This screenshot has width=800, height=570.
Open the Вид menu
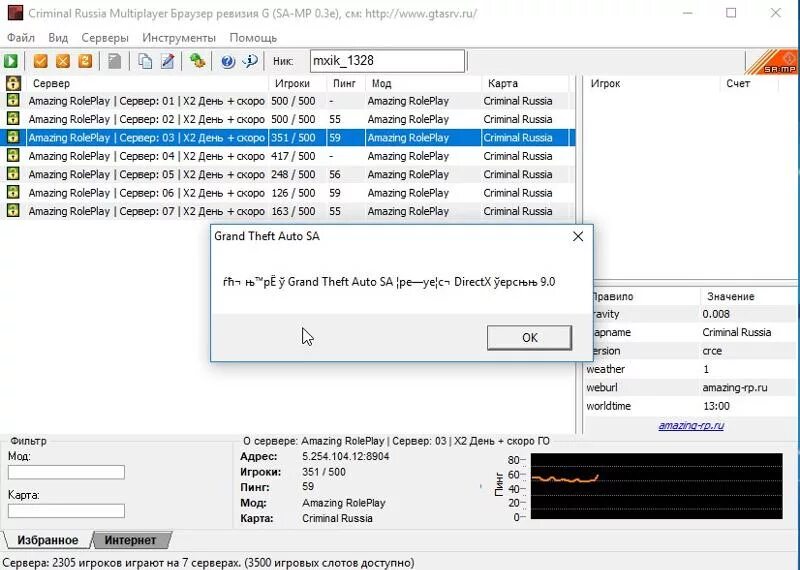(x=58, y=38)
